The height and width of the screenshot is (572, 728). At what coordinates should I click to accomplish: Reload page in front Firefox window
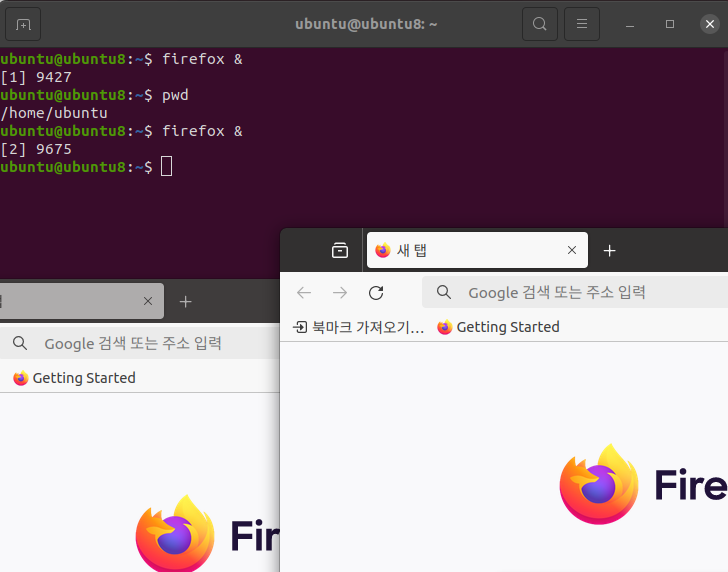[x=376, y=292]
